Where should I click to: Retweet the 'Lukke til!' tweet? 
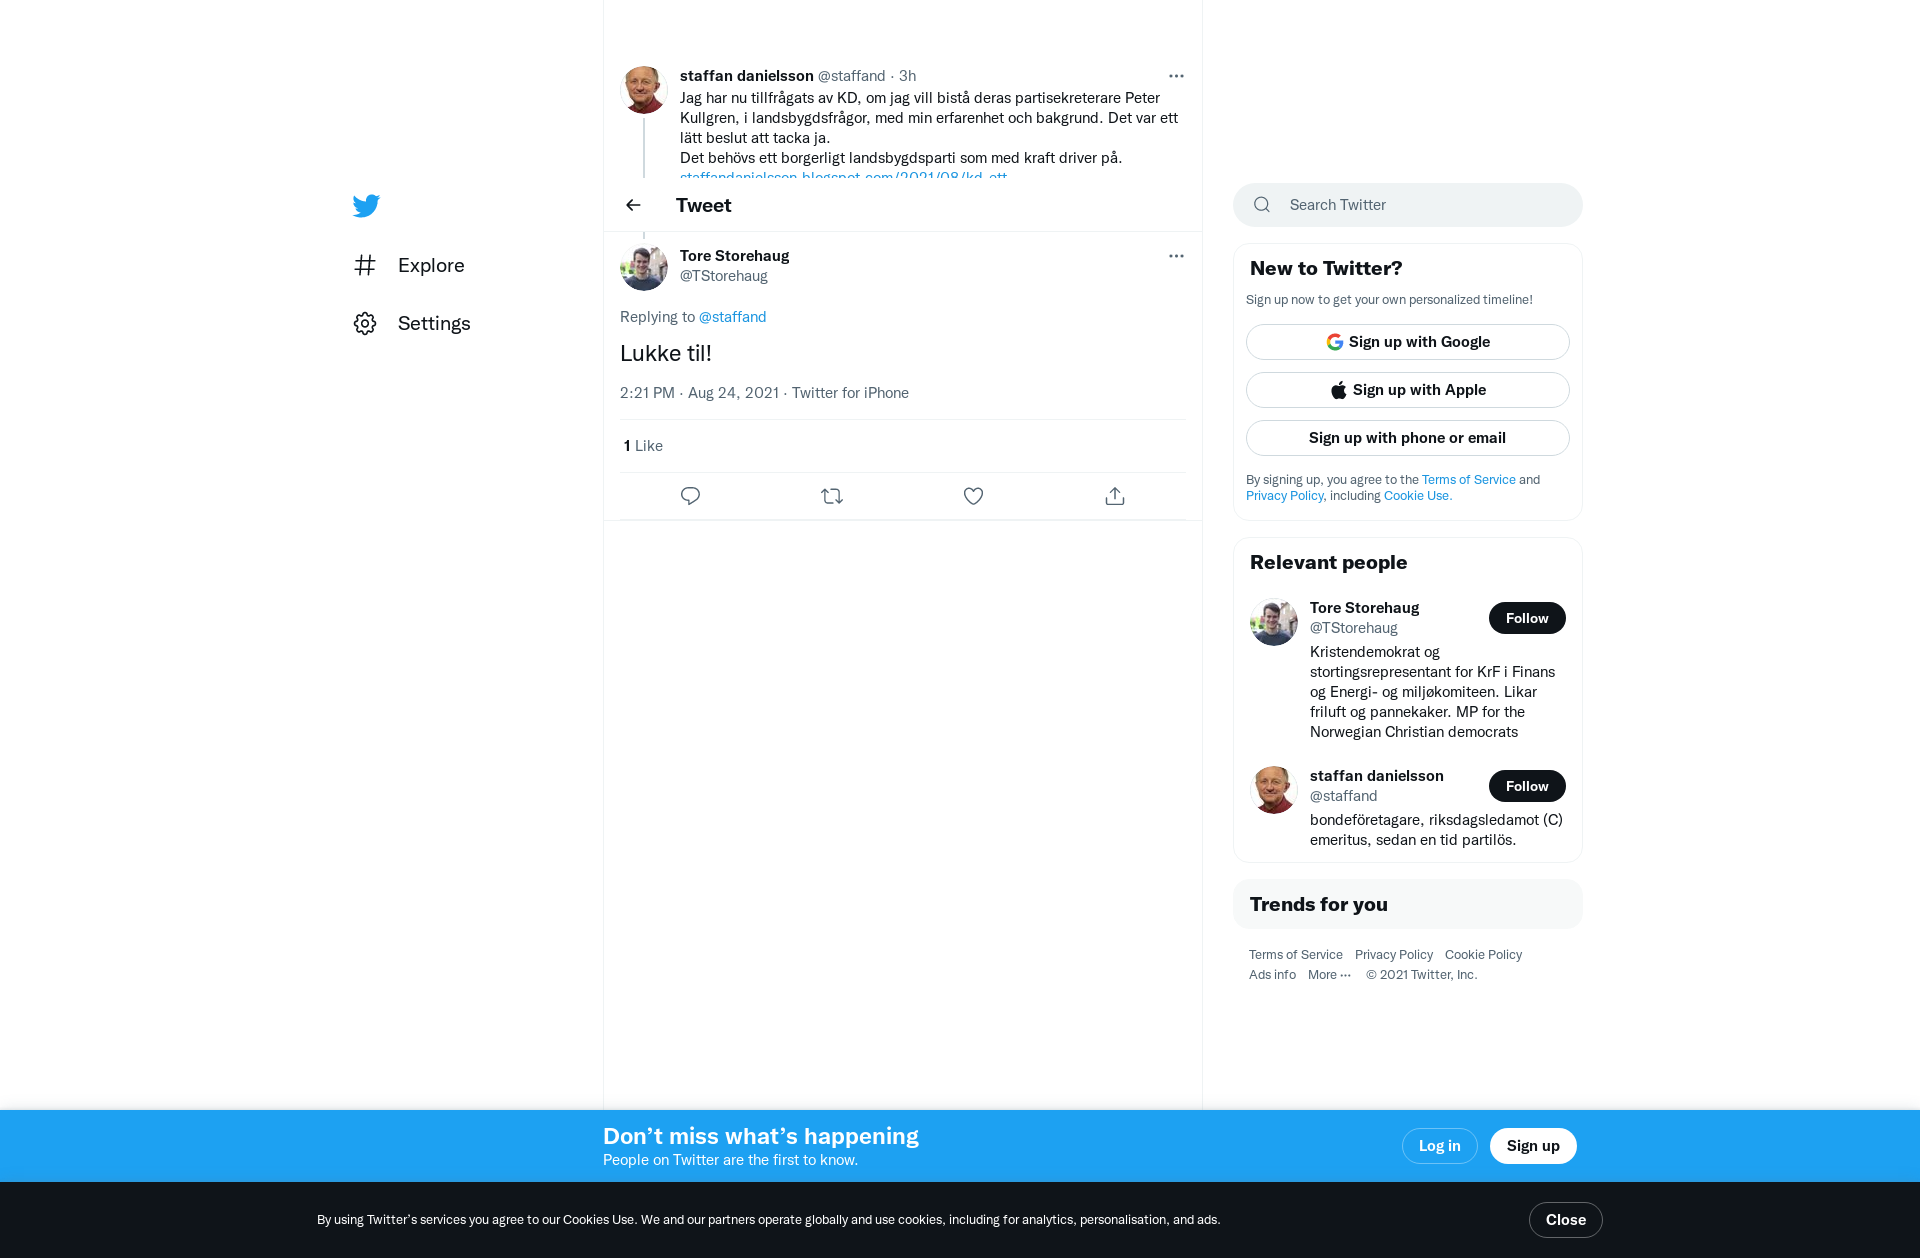click(832, 496)
